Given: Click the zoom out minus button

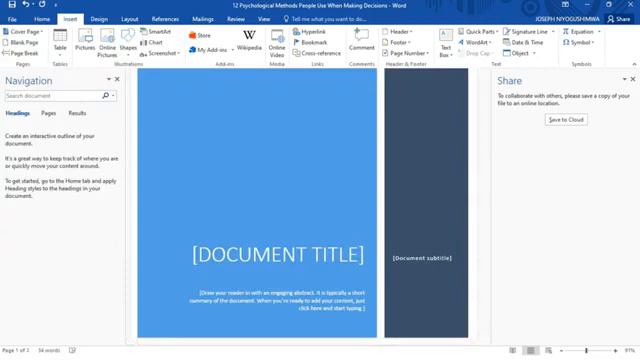Looking at the screenshot, I should [x=561, y=350].
